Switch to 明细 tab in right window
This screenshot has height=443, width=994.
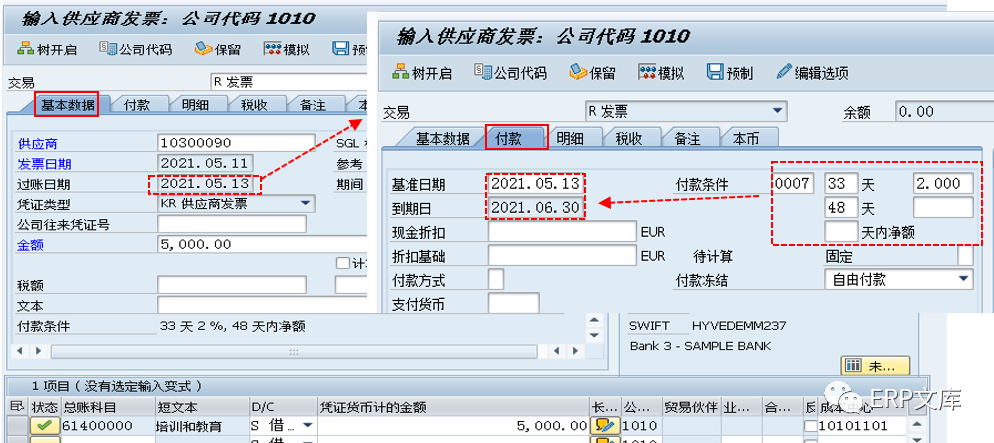tap(569, 138)
